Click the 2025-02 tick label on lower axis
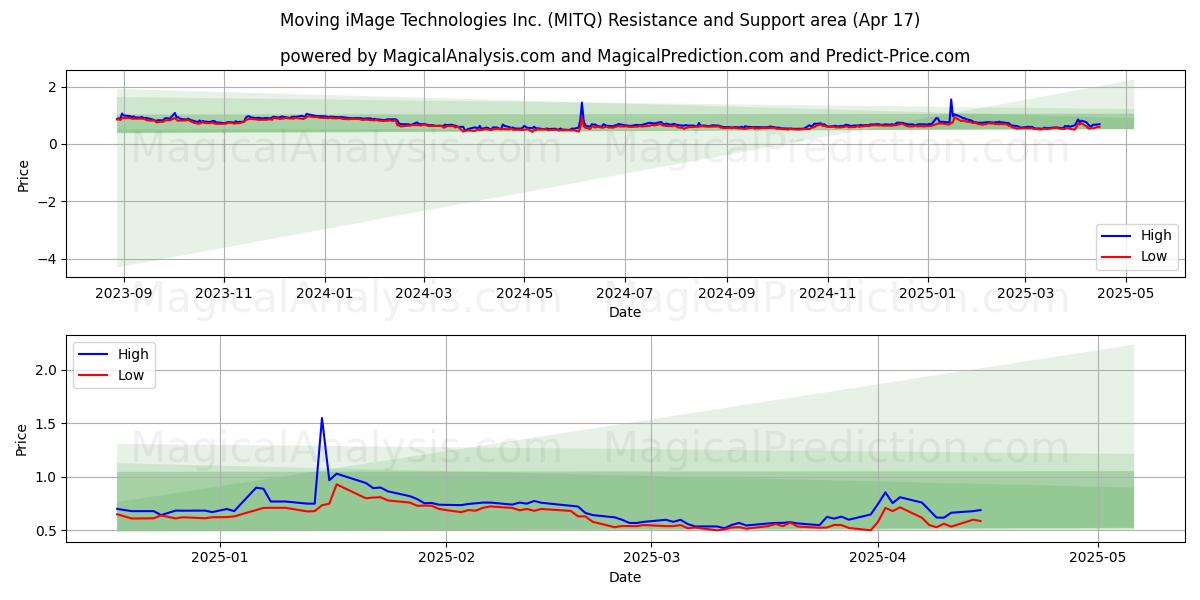Viewport: 1200px width, 600px height. pyautogui.click(x=446, y=559)
